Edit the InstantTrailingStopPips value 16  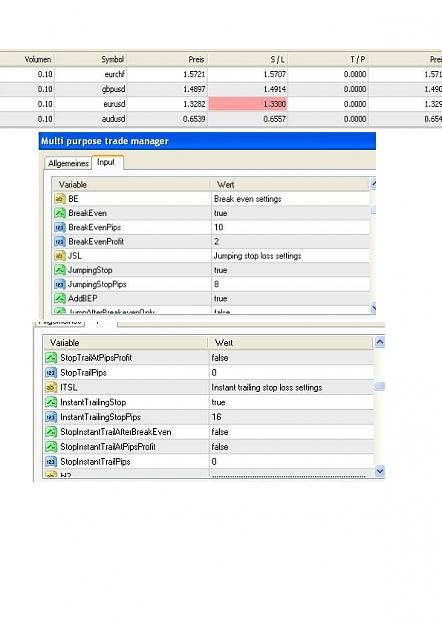pyautogui.click(x=291, y=417)
